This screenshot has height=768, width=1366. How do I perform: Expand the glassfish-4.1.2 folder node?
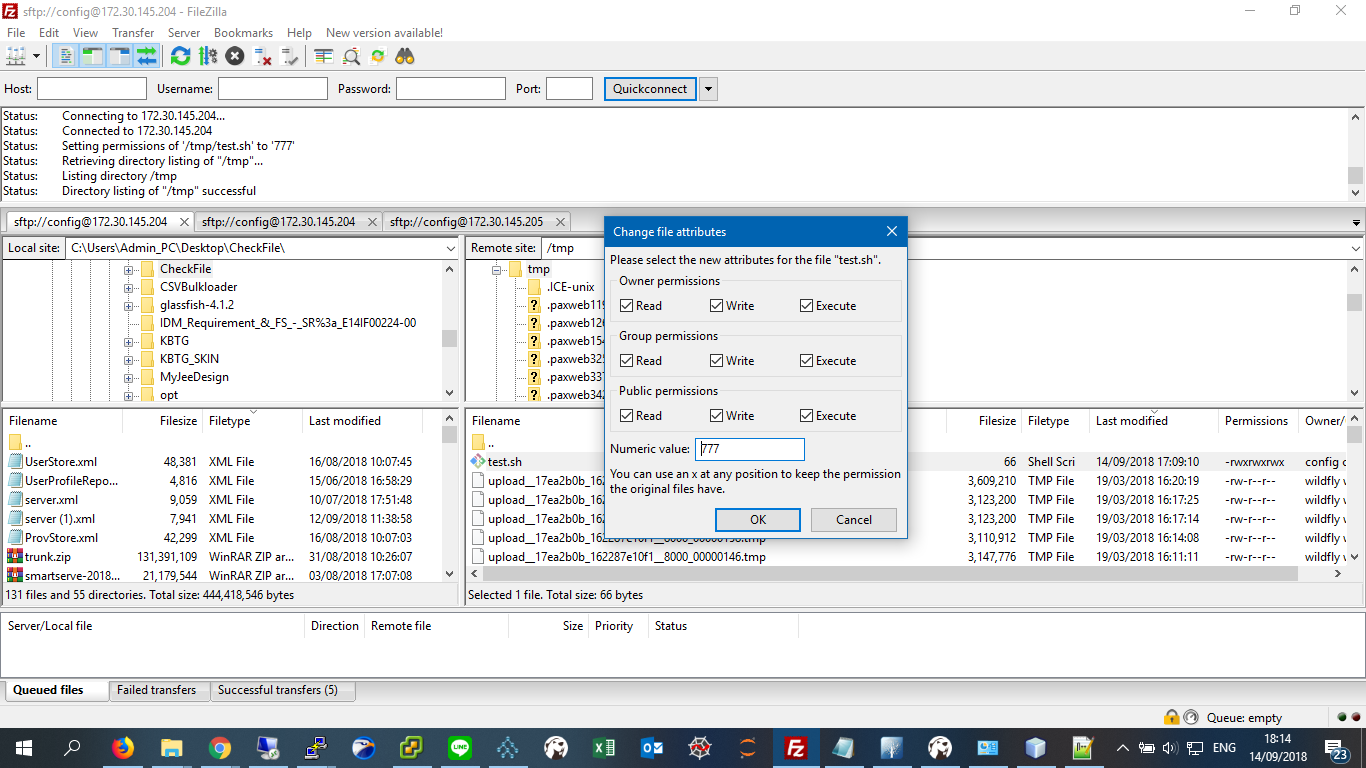coord(128,306)
